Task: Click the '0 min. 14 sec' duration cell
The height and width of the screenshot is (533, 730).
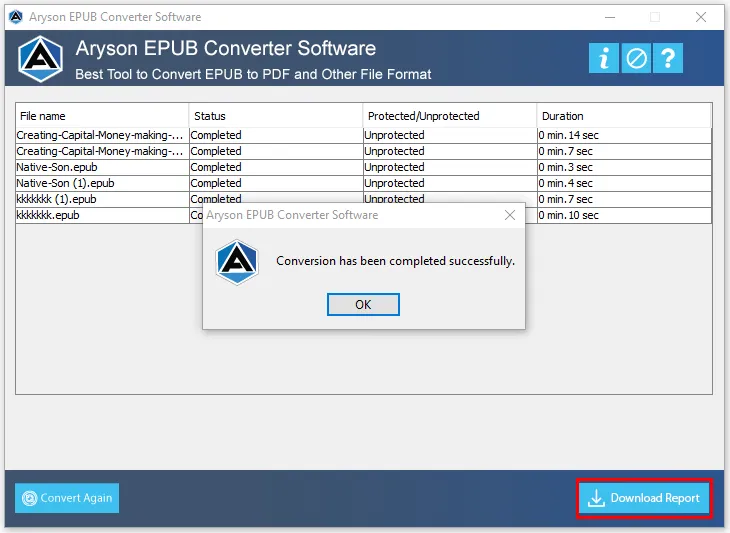Action: coord(624,135)
